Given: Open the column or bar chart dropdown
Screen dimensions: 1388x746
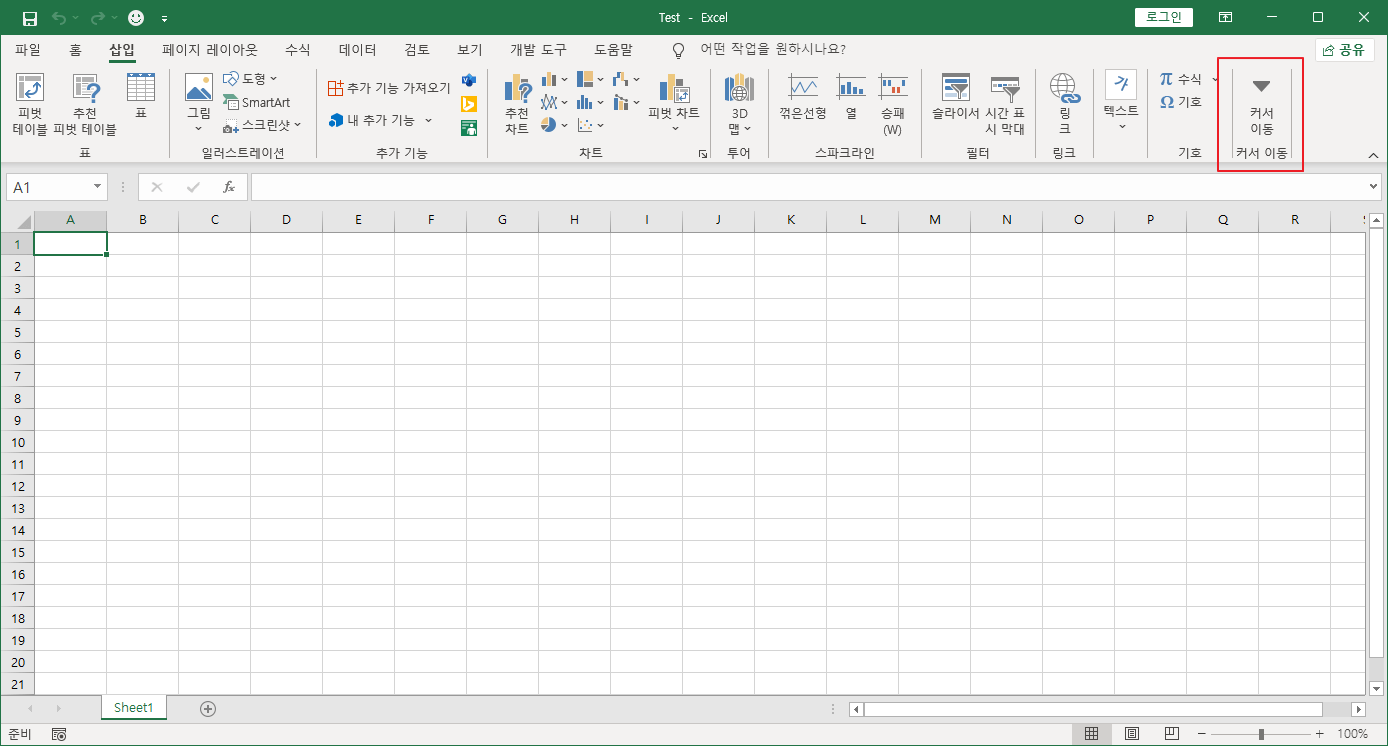Looking at the screenshot, I should tap(554, 79).
